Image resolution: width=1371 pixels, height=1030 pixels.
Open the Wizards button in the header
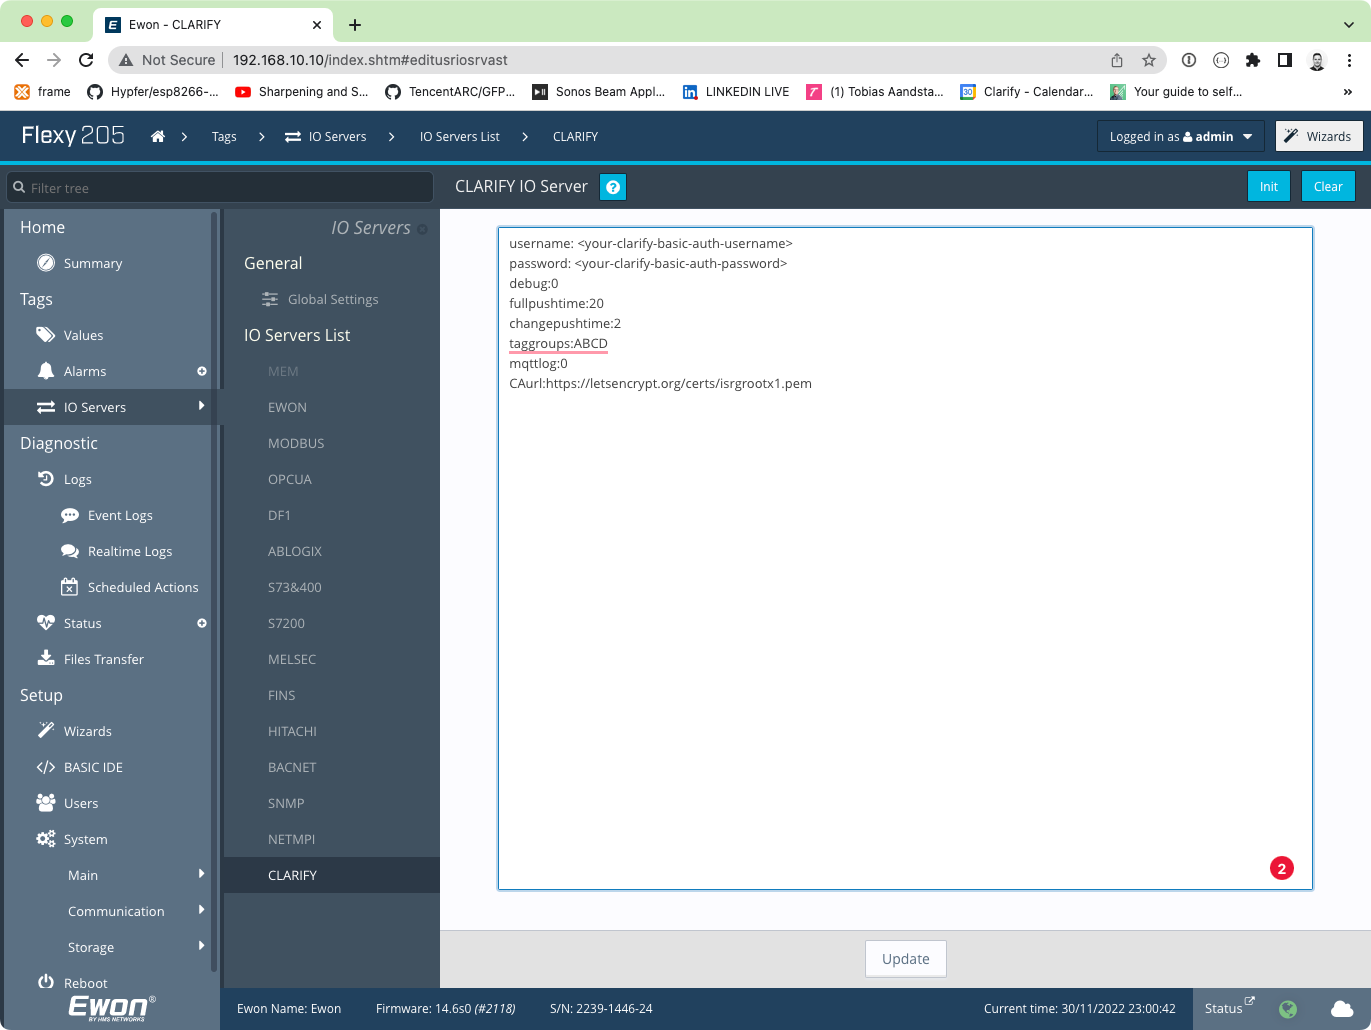(x=1319, y=137)
